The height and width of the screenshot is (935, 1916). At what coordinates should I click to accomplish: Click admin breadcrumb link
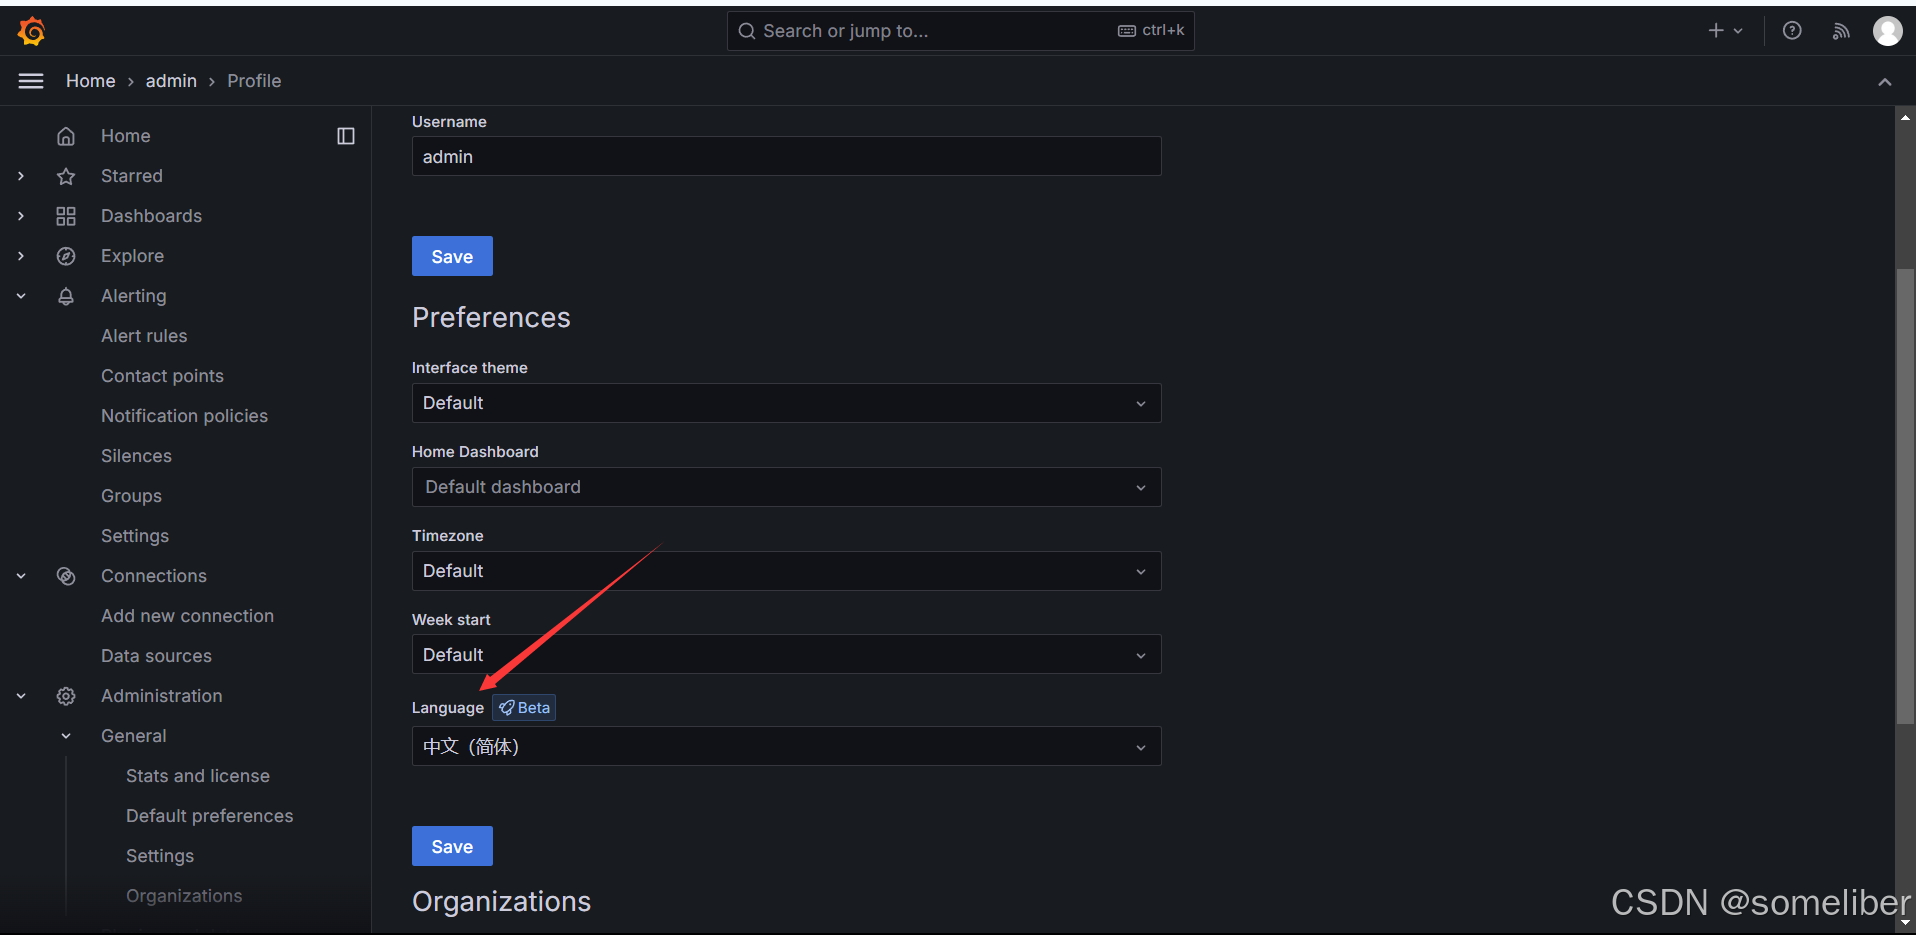[x=171, y=81]
